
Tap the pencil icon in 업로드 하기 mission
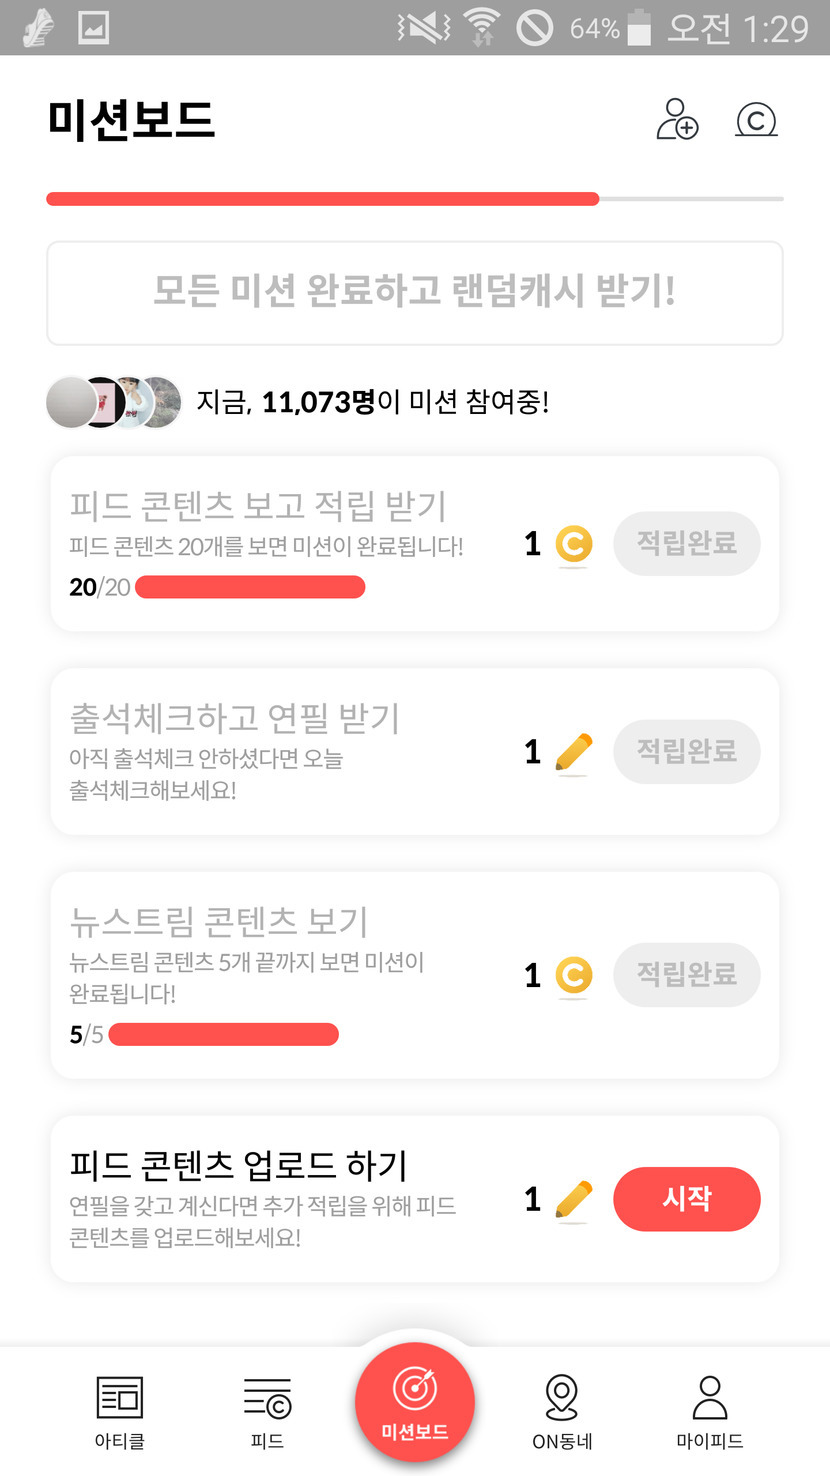pos(573,1200)
